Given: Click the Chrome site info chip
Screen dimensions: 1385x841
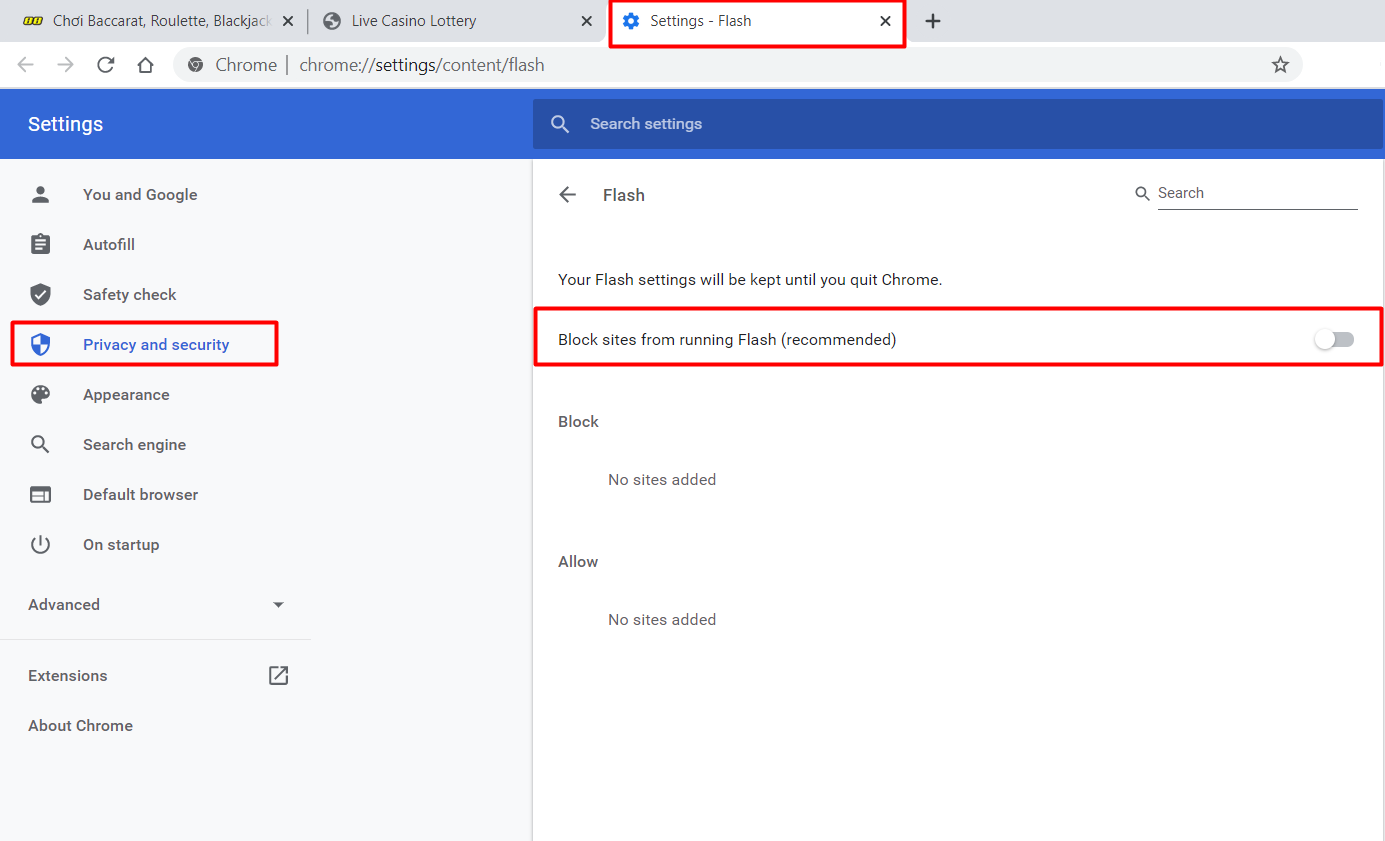Looking at the screenshot, I should tap(232, 65).
